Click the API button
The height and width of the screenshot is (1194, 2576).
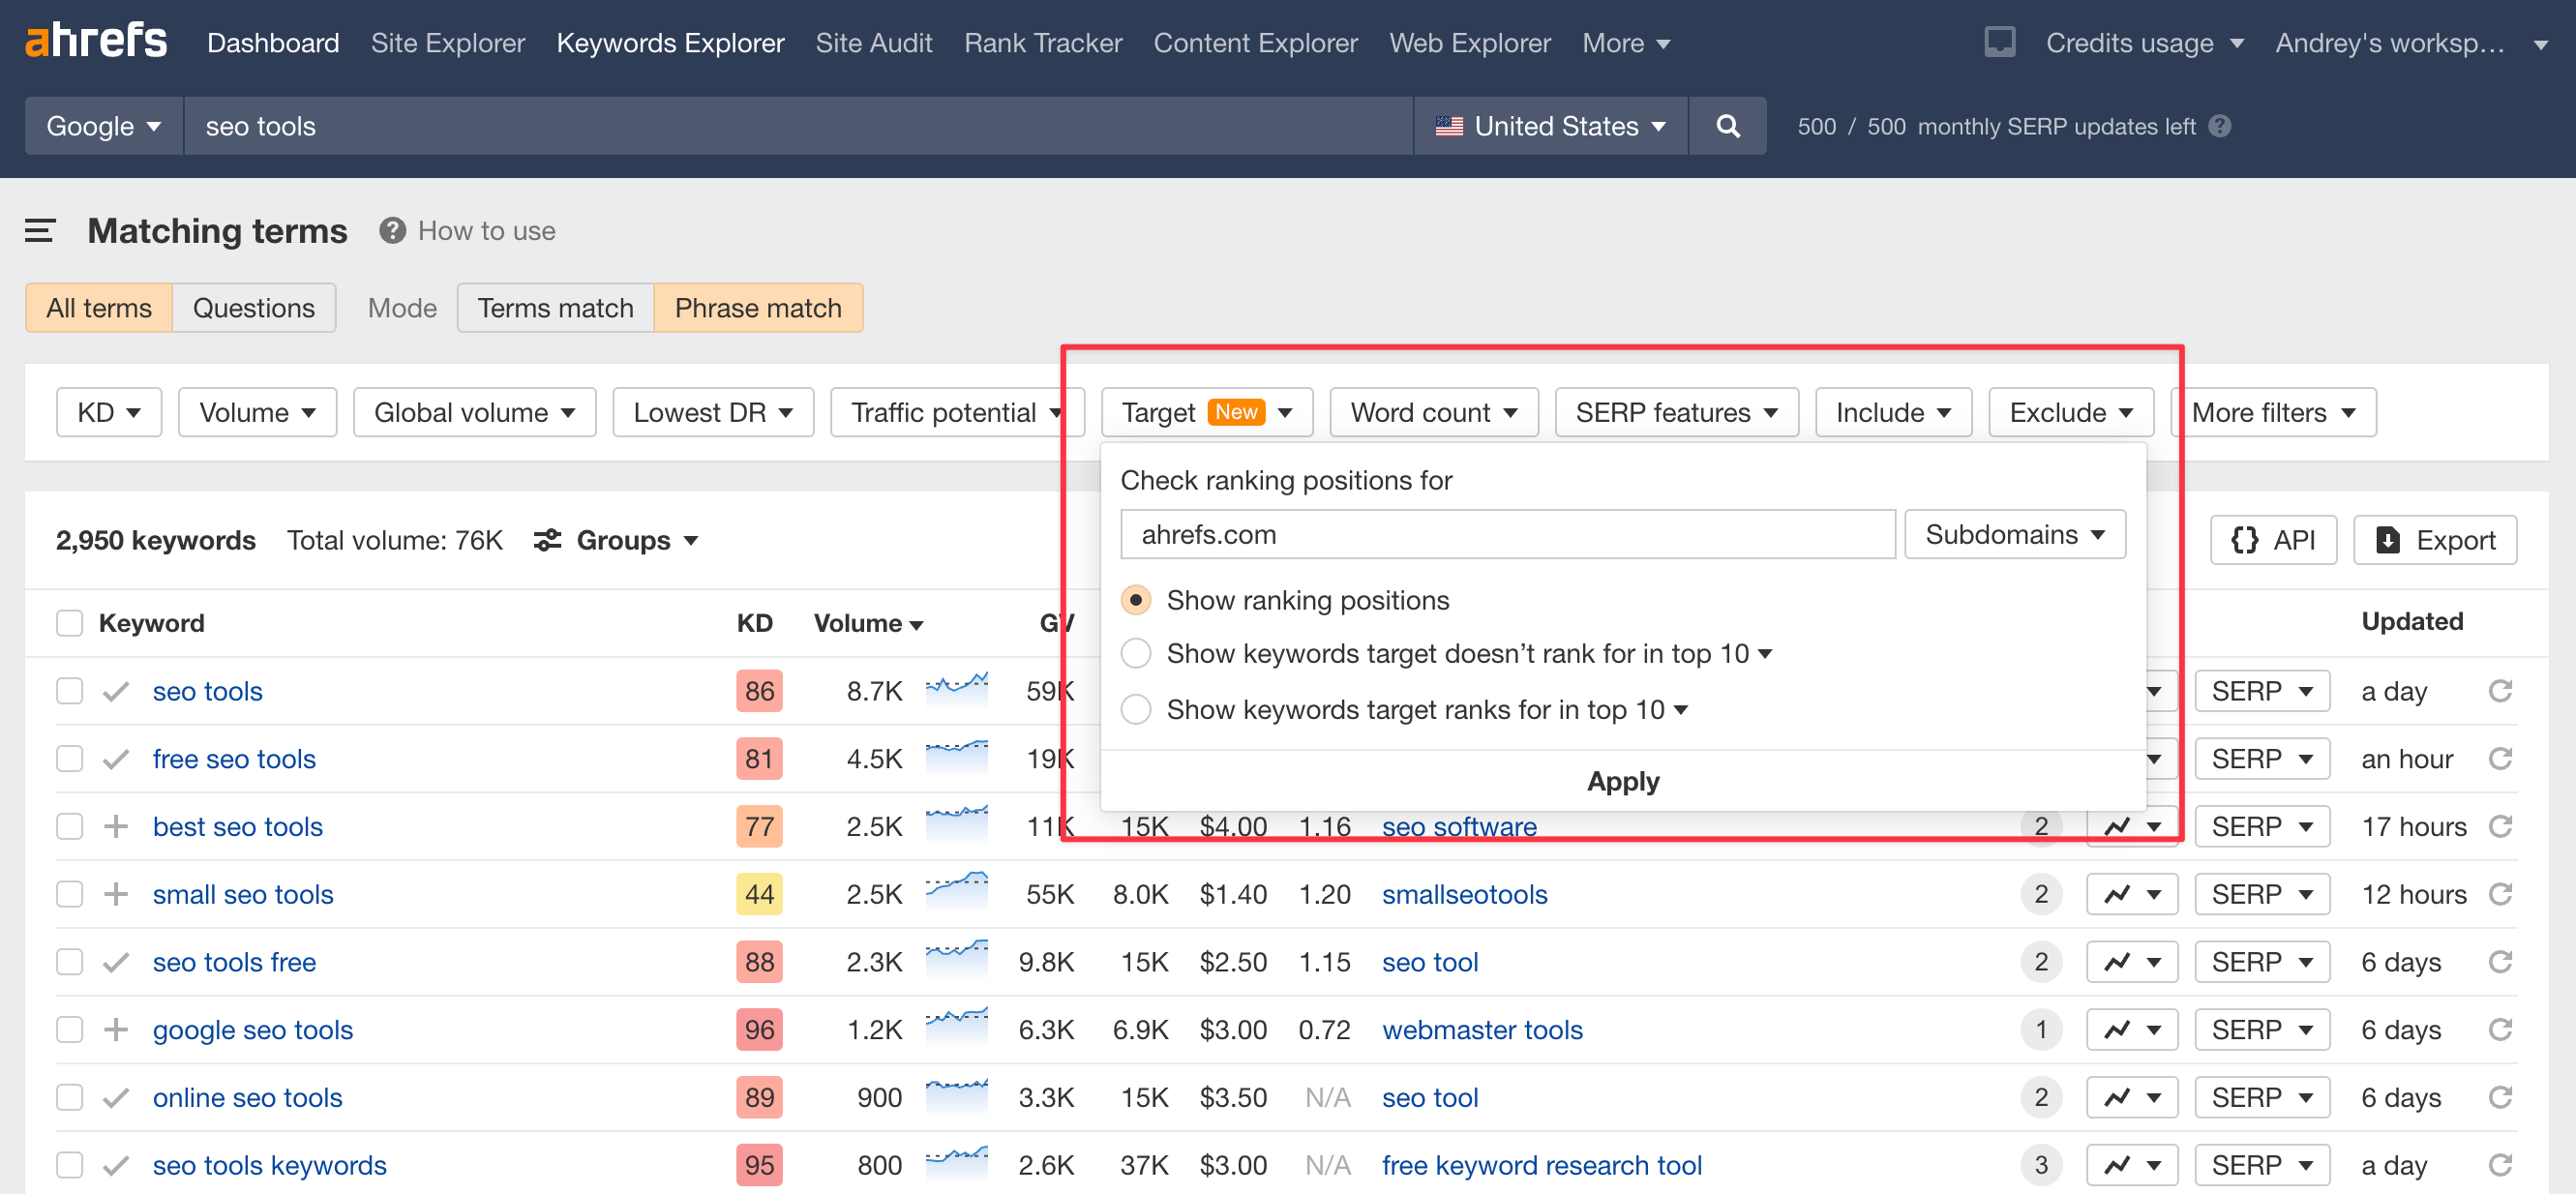point(2273,540)
